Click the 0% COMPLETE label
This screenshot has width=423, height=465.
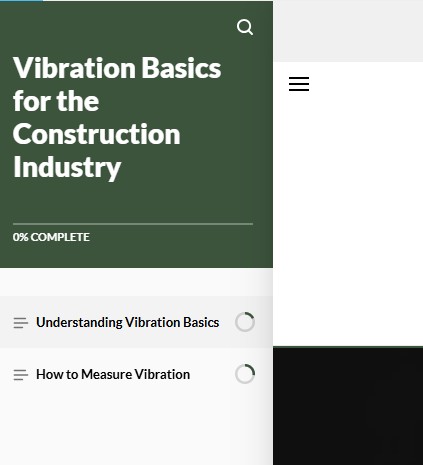click(x=51, y=237)
